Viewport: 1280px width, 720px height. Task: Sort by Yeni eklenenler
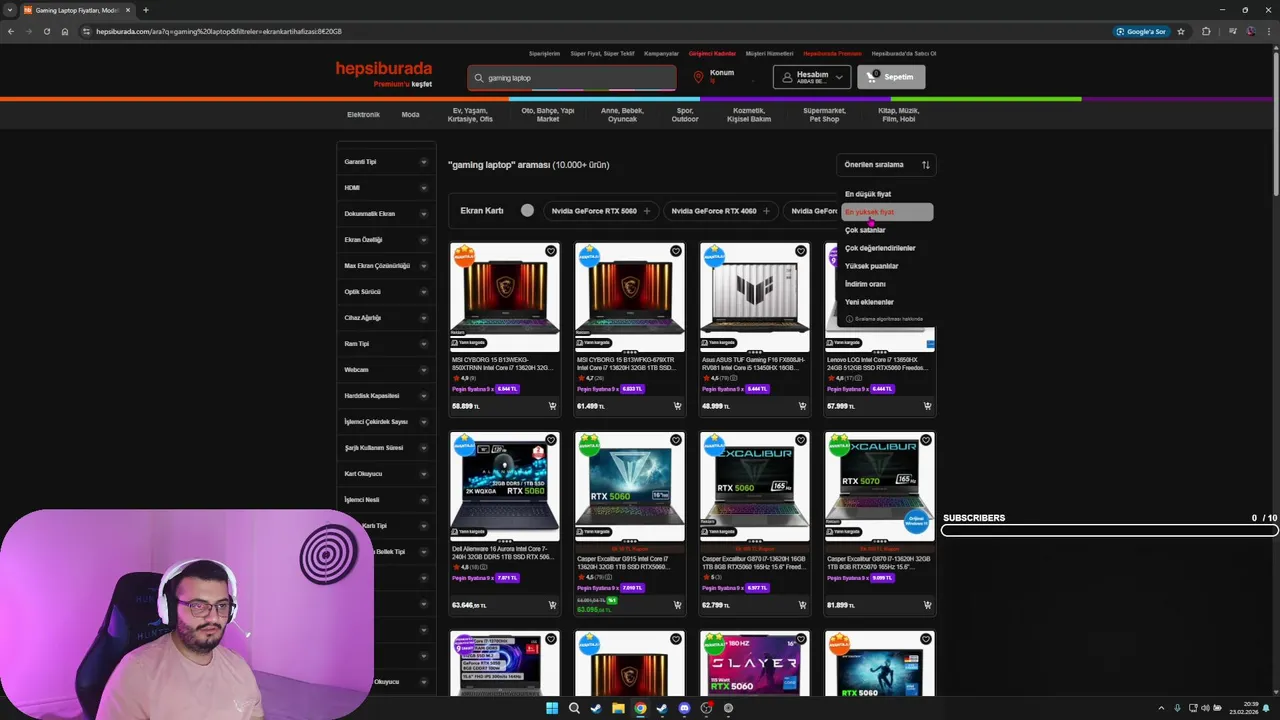(869, 302)
